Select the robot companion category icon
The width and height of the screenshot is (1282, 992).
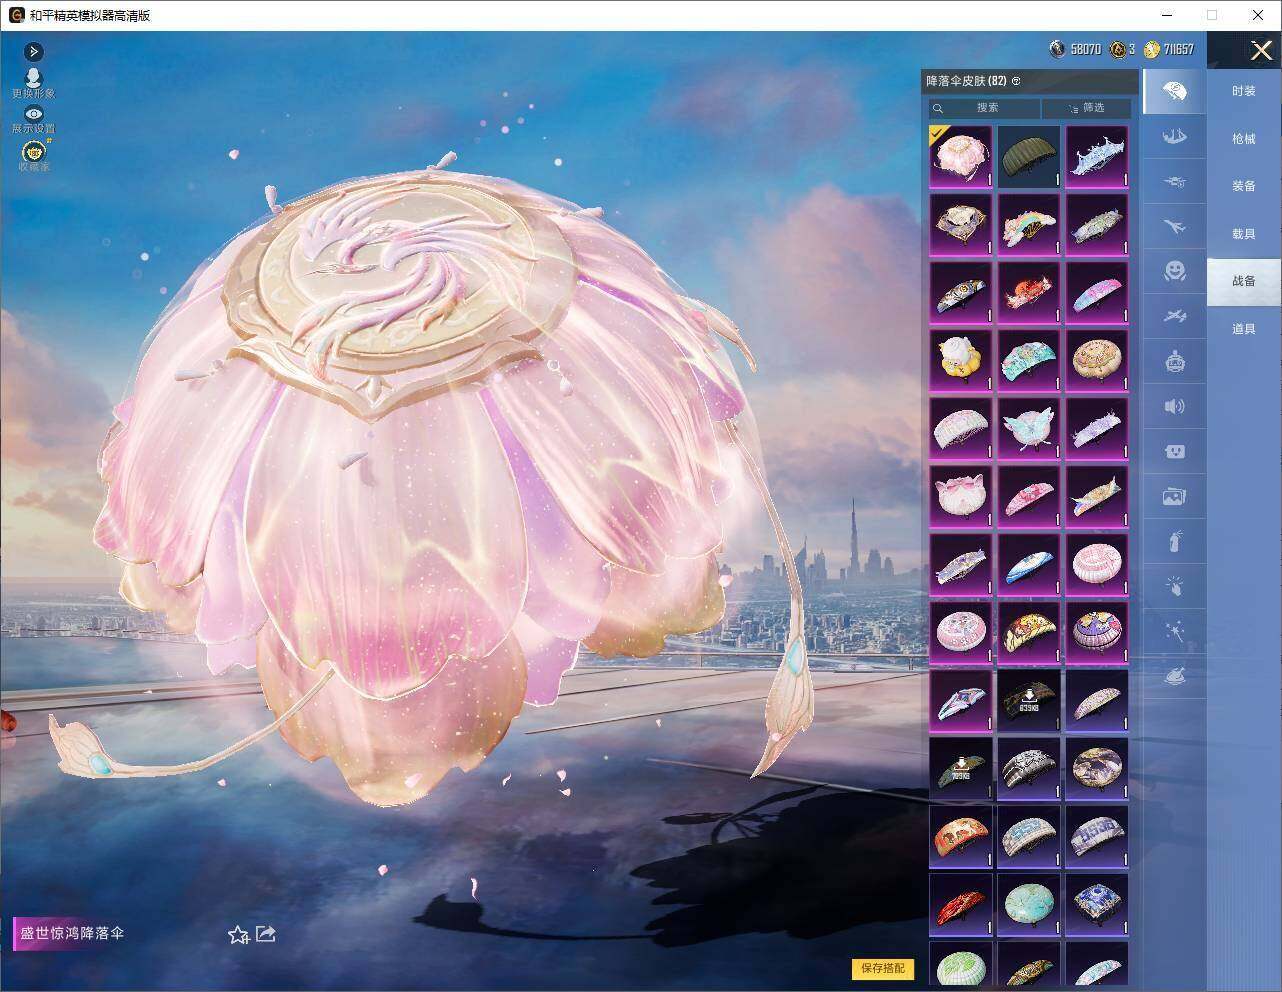coord(1175,361)
